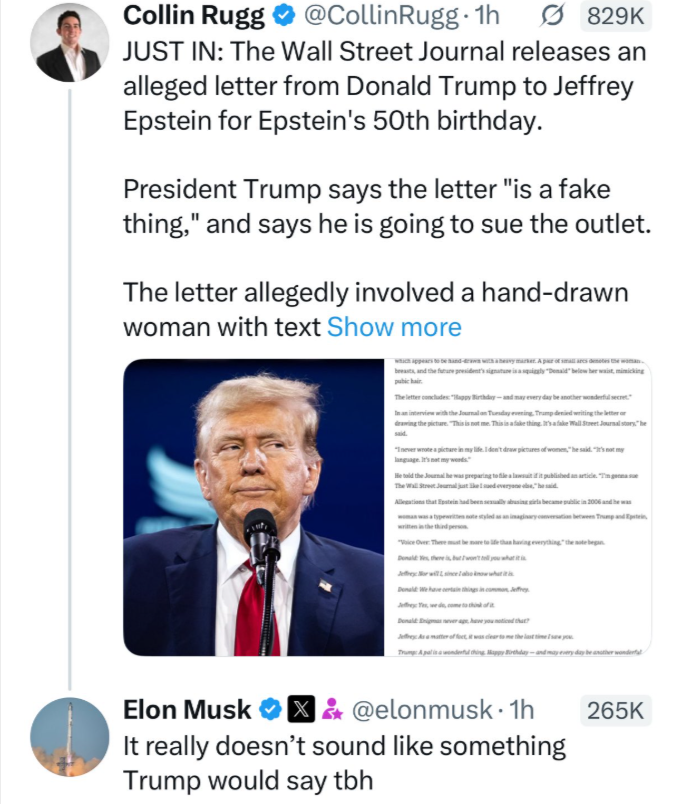
Task: Click the X logo affiliation badge
Action: (x=300, y=710)
